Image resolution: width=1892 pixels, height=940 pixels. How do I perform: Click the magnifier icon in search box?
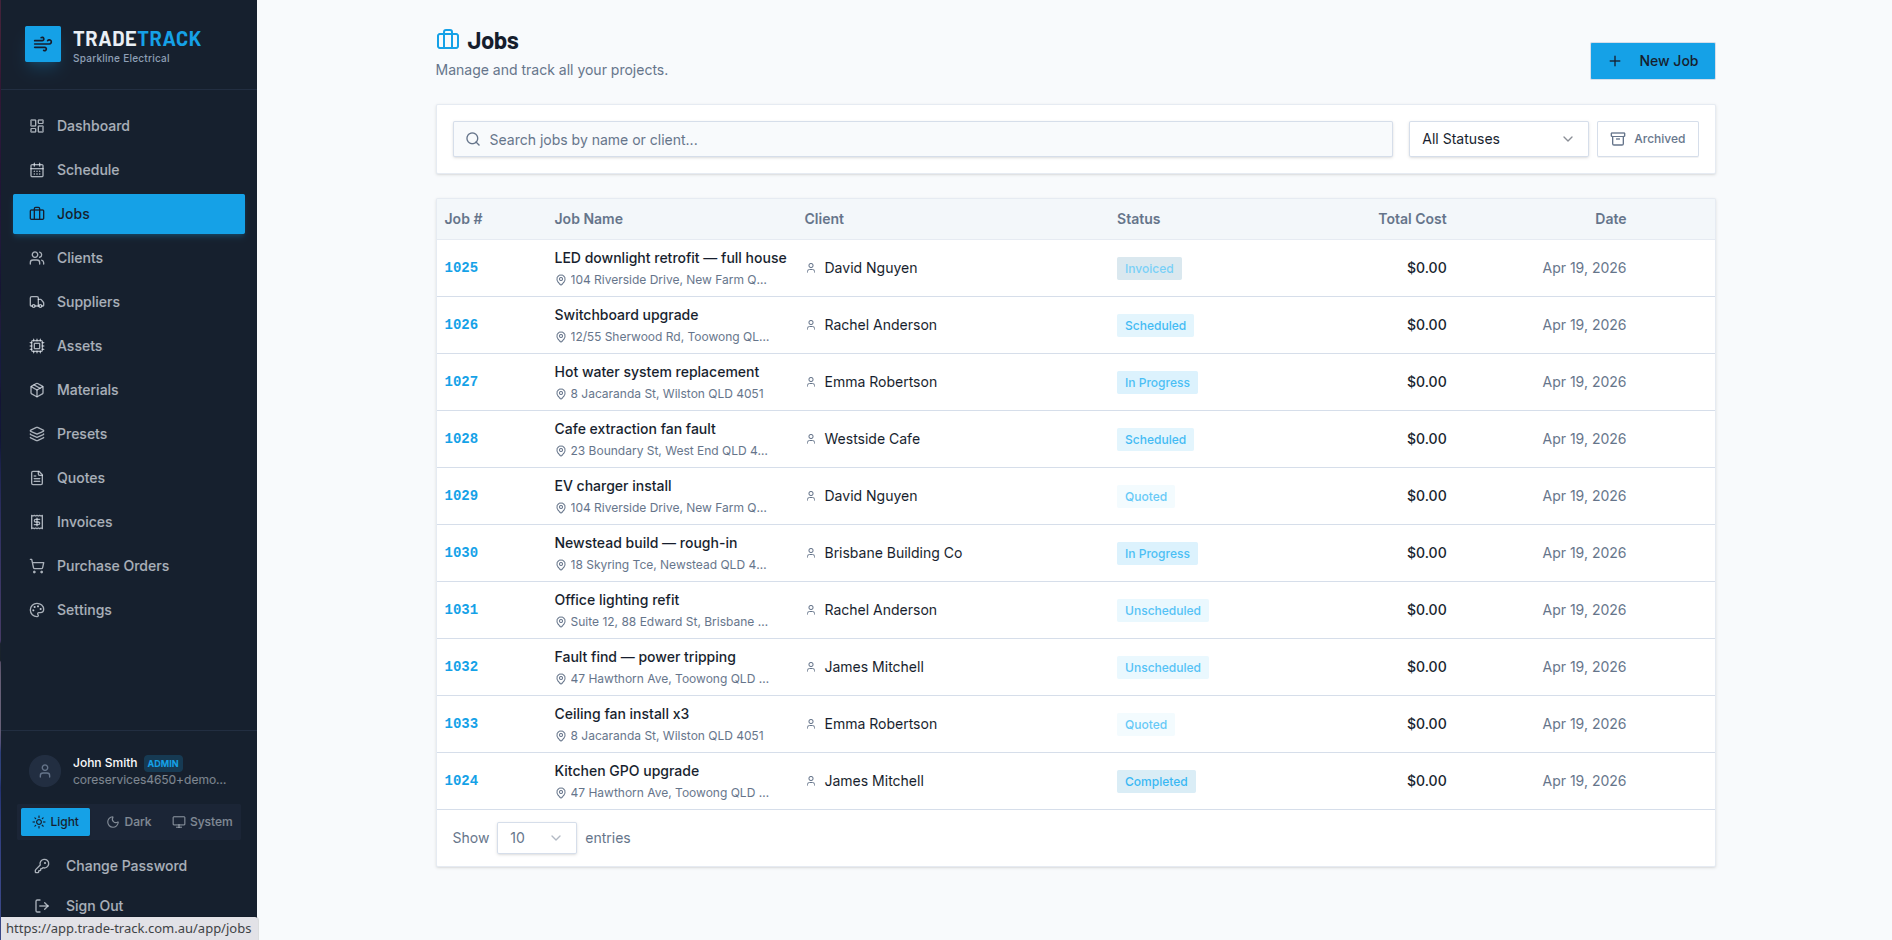[x=473, y=140]
